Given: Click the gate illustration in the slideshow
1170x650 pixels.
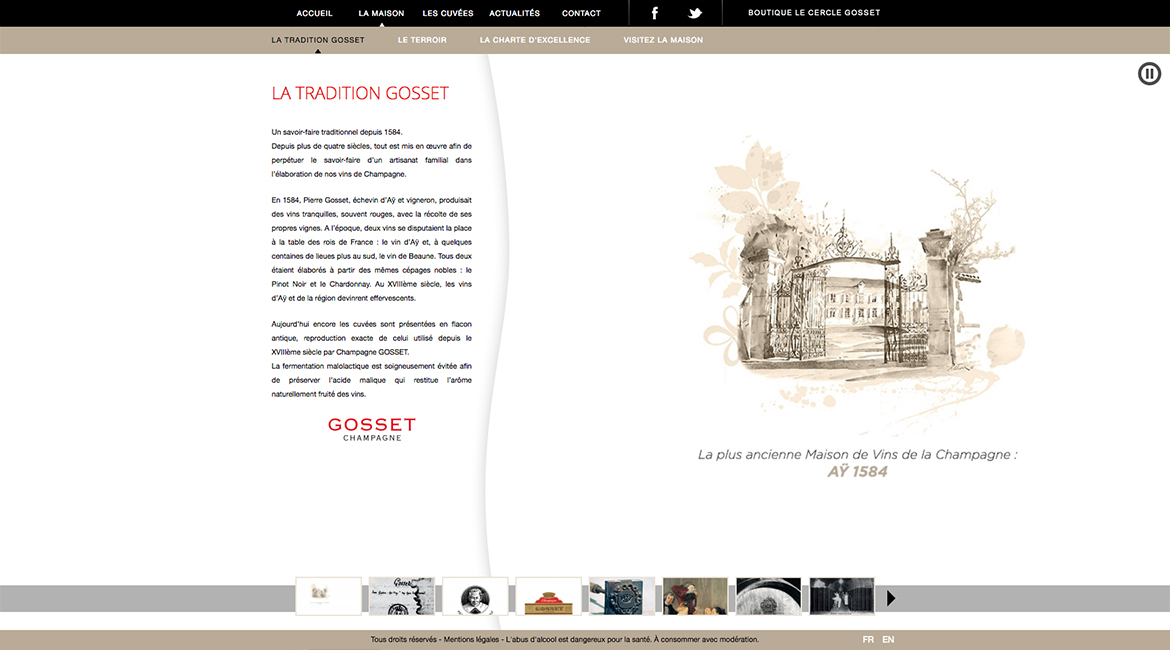Looking at the screenshot, I should 857,284.
